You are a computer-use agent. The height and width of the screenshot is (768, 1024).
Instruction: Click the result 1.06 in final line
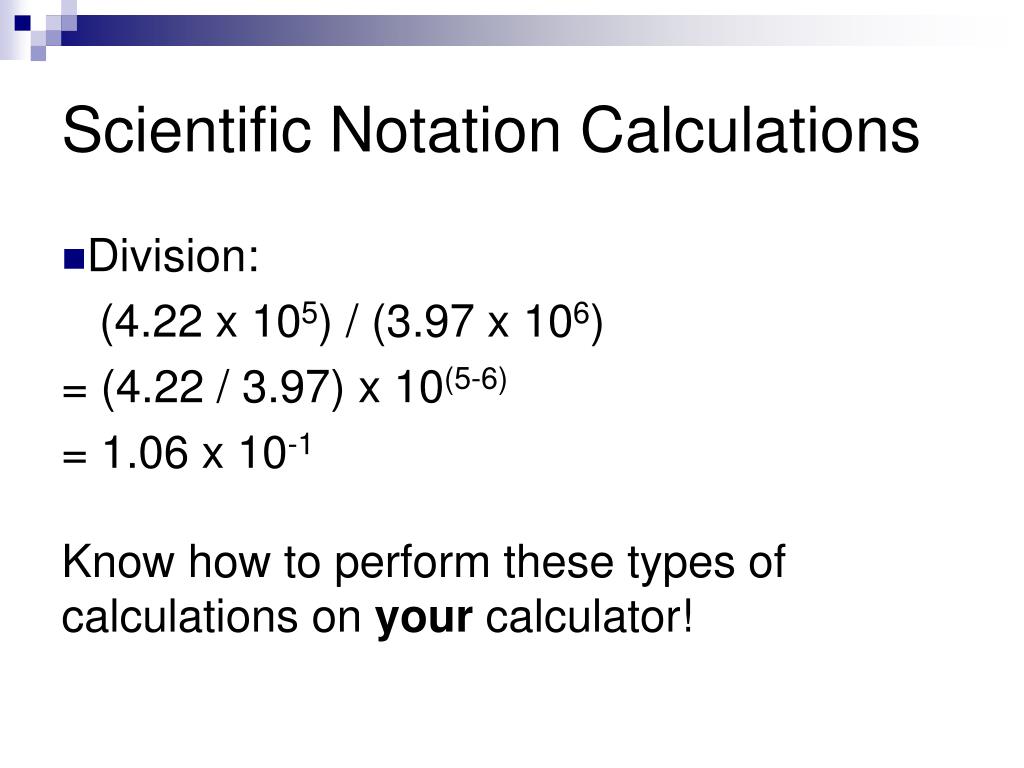point(145,453)
